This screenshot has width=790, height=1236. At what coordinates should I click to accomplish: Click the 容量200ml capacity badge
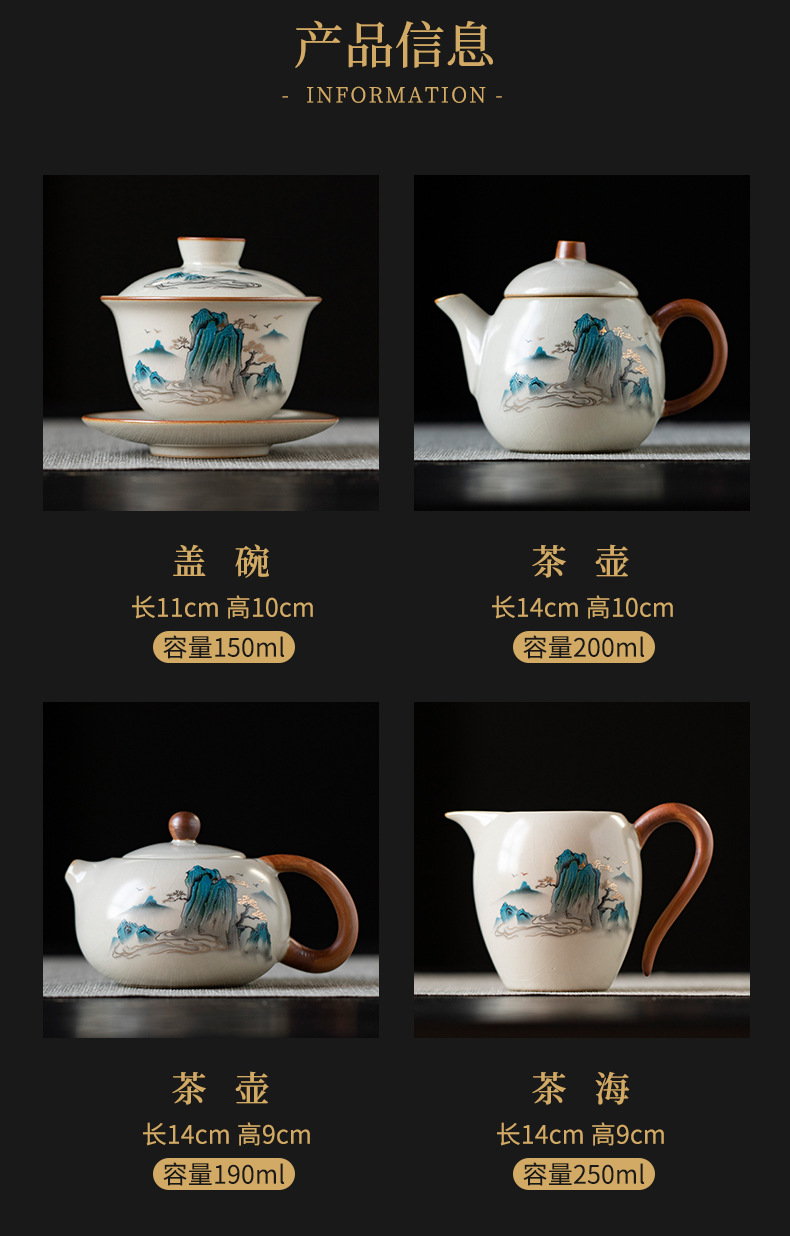point(584,647)
